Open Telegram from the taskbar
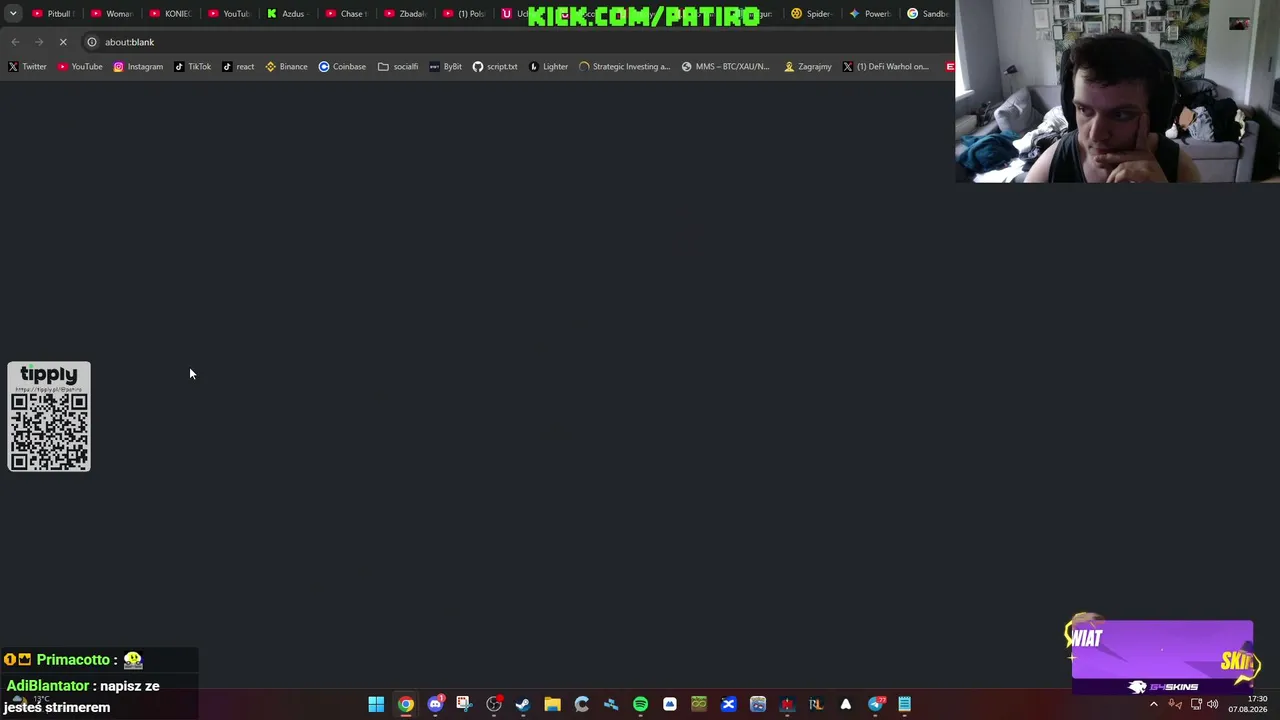This screenshot has height=720, width=1280. coord(876,704)
